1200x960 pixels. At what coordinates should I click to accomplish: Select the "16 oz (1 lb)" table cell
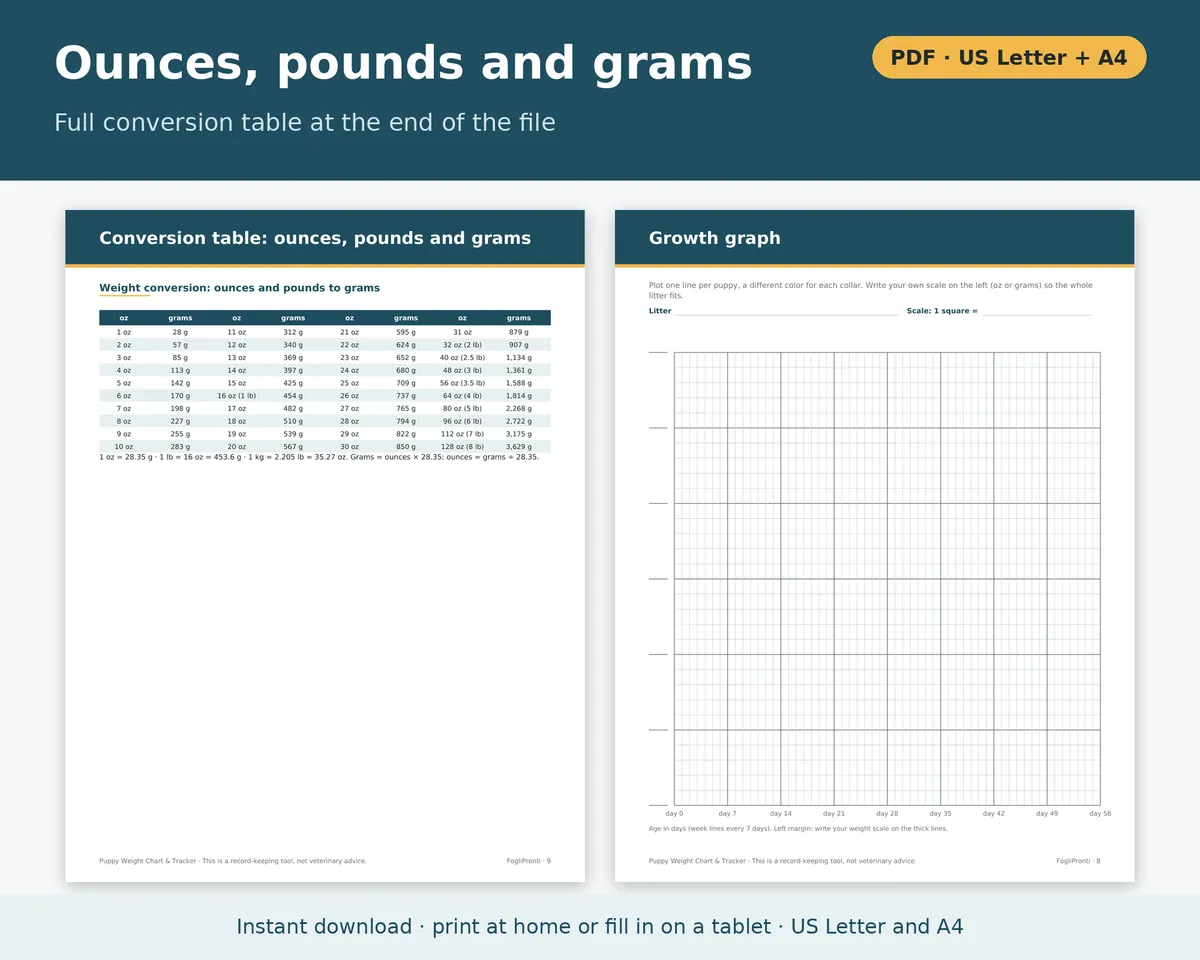click(237, 396)
